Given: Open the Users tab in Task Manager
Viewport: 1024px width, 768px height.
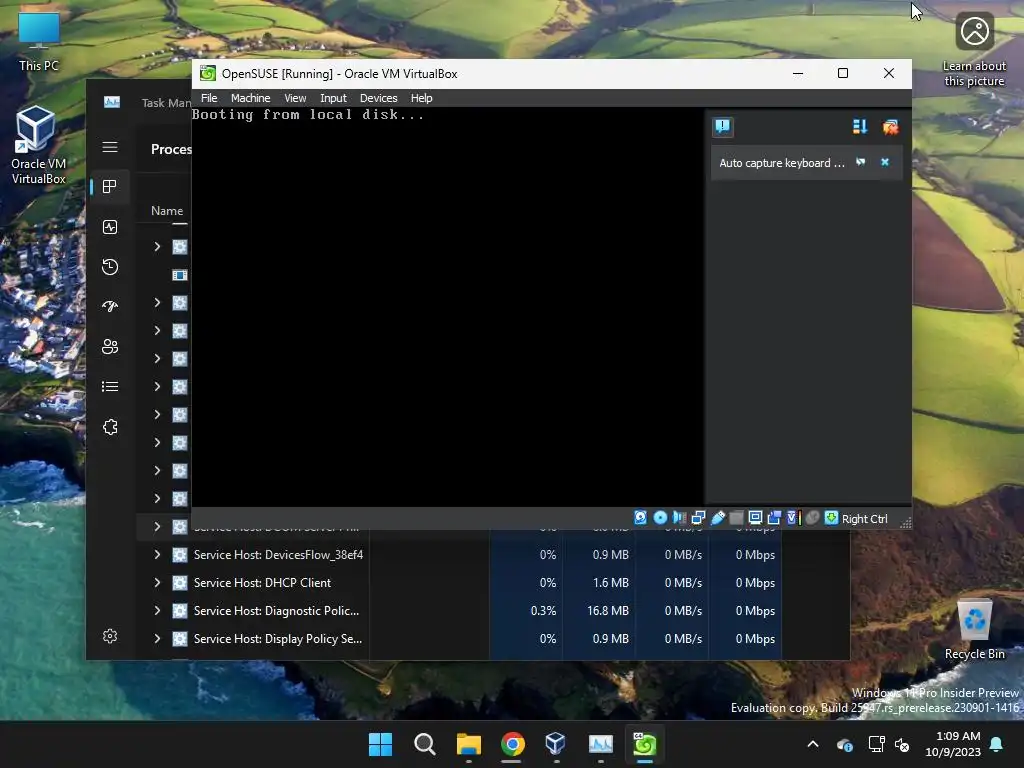Looking at the screenshot, I should click(110, 347).
